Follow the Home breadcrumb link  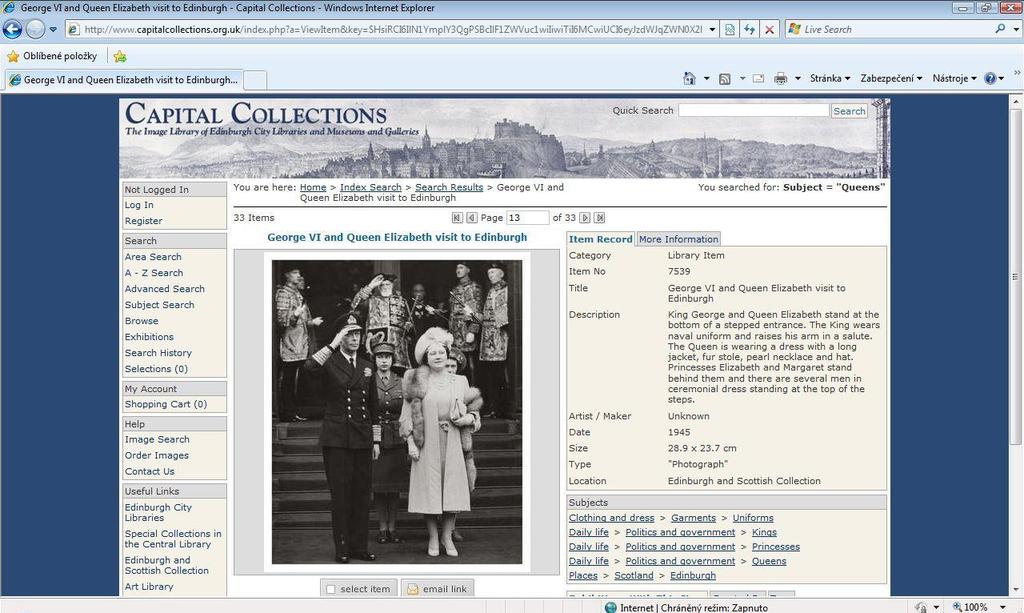point(313,187)
